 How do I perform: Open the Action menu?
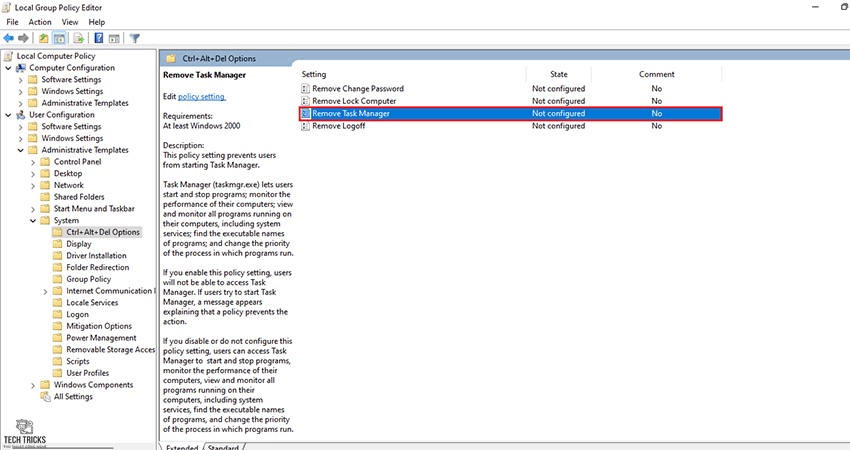pyautogui.click(x=40, y=22)
